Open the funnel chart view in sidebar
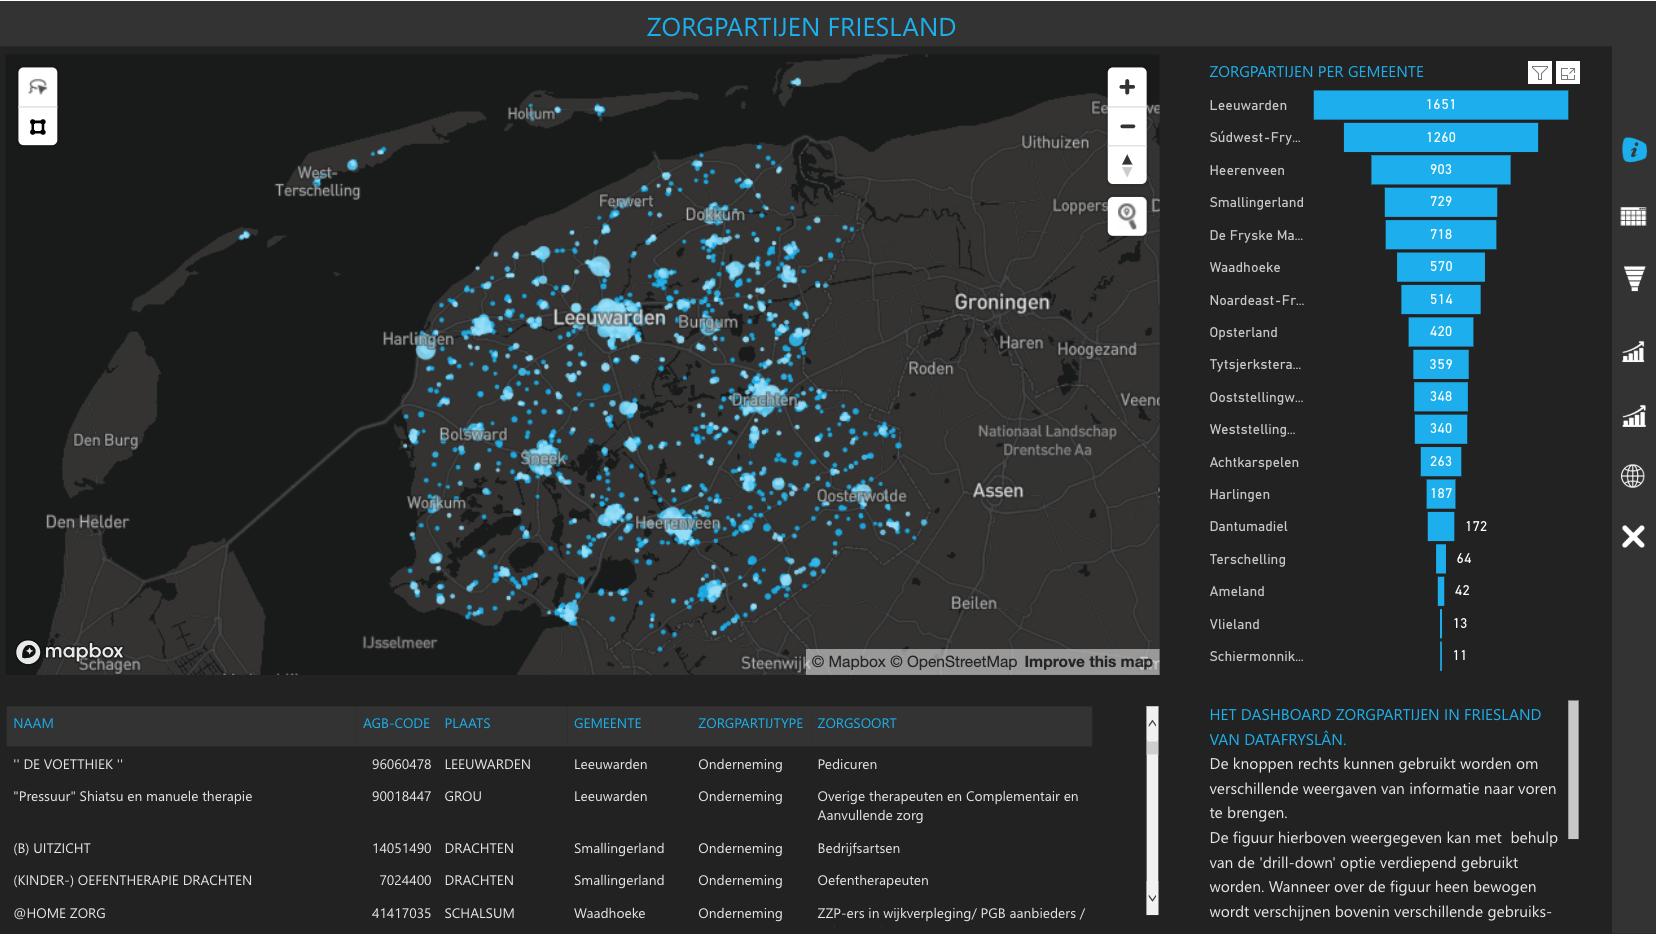This screenshot has height=934, width=1656. (x=1633, y=279)
